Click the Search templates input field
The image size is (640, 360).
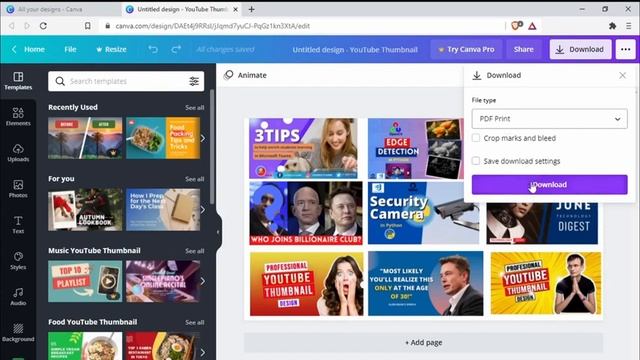[x=126, y=81]
